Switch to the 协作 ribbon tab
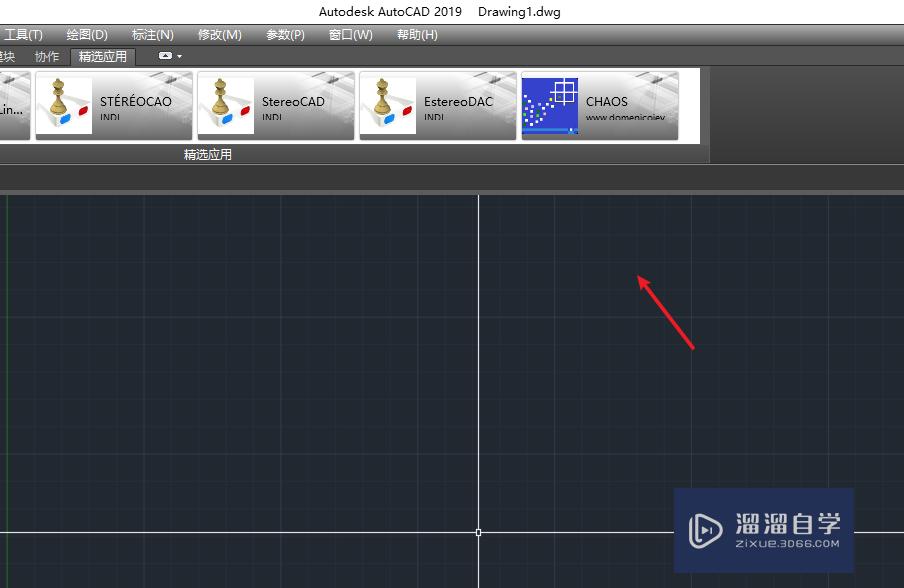The height and width of the screenshot is (588, 904). 47,56
